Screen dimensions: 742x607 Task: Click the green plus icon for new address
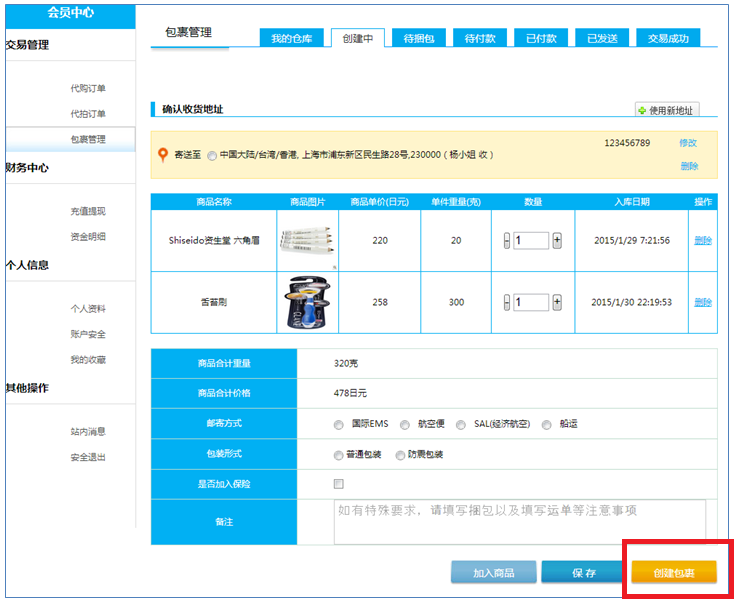pos(642,111)
